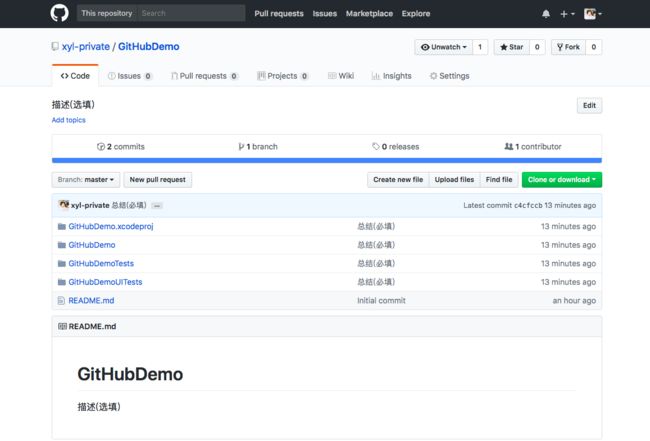Fork the repository

[x=568, y=47]
